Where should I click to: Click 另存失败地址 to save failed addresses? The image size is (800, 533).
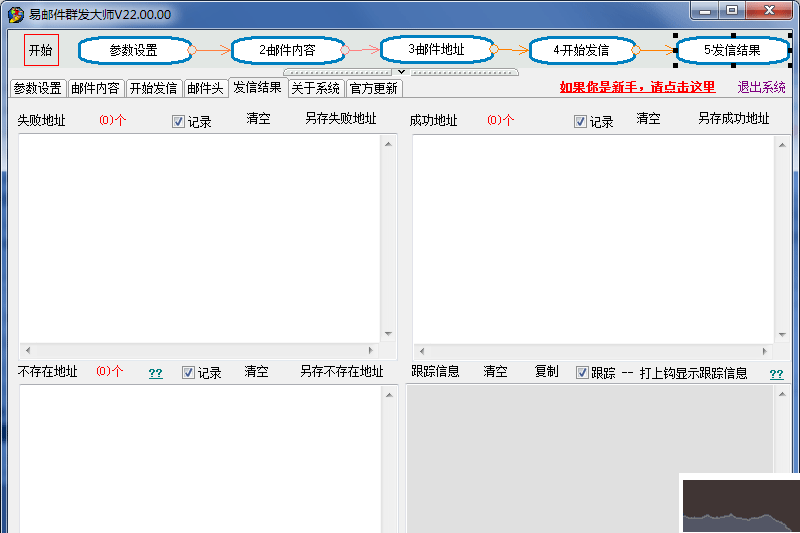(340, 119)
